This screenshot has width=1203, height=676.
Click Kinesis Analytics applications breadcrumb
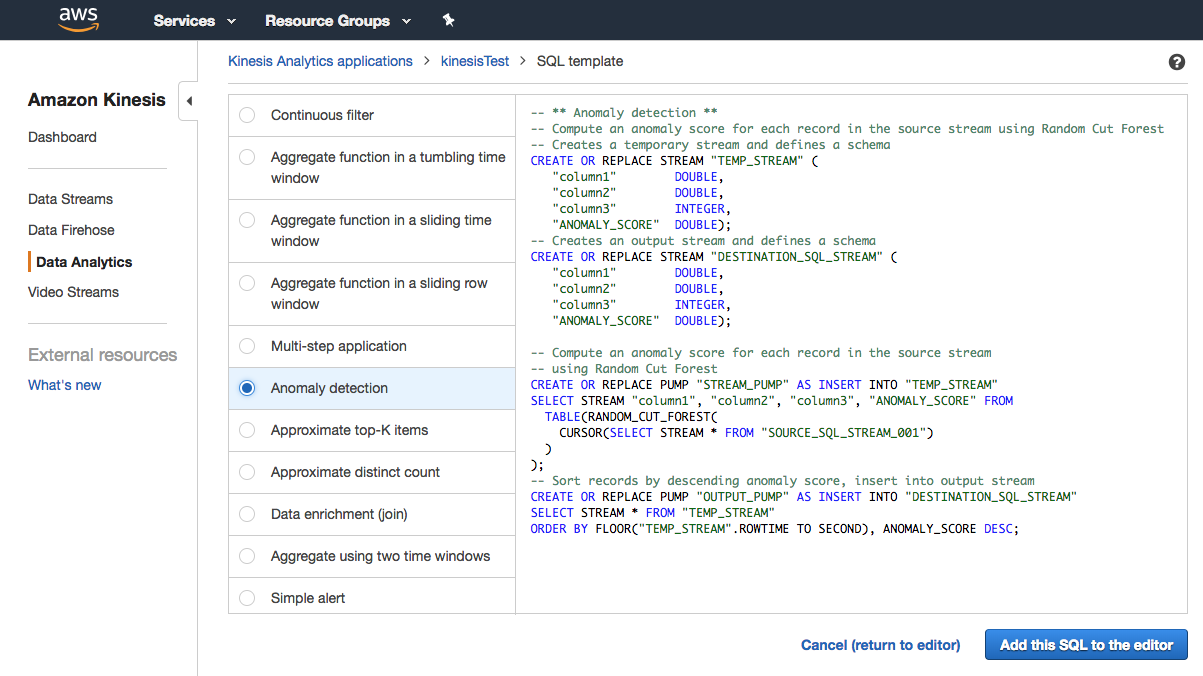(320, 61)
